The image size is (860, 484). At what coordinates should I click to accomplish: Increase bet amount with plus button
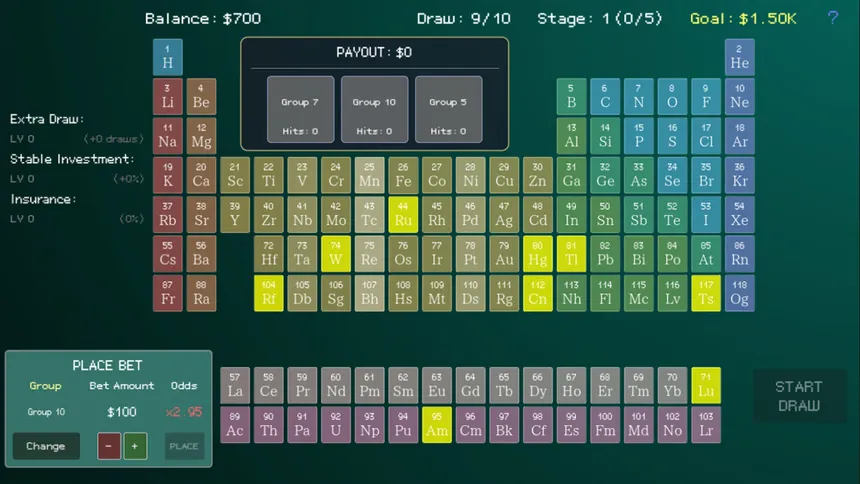coord(135,446)
